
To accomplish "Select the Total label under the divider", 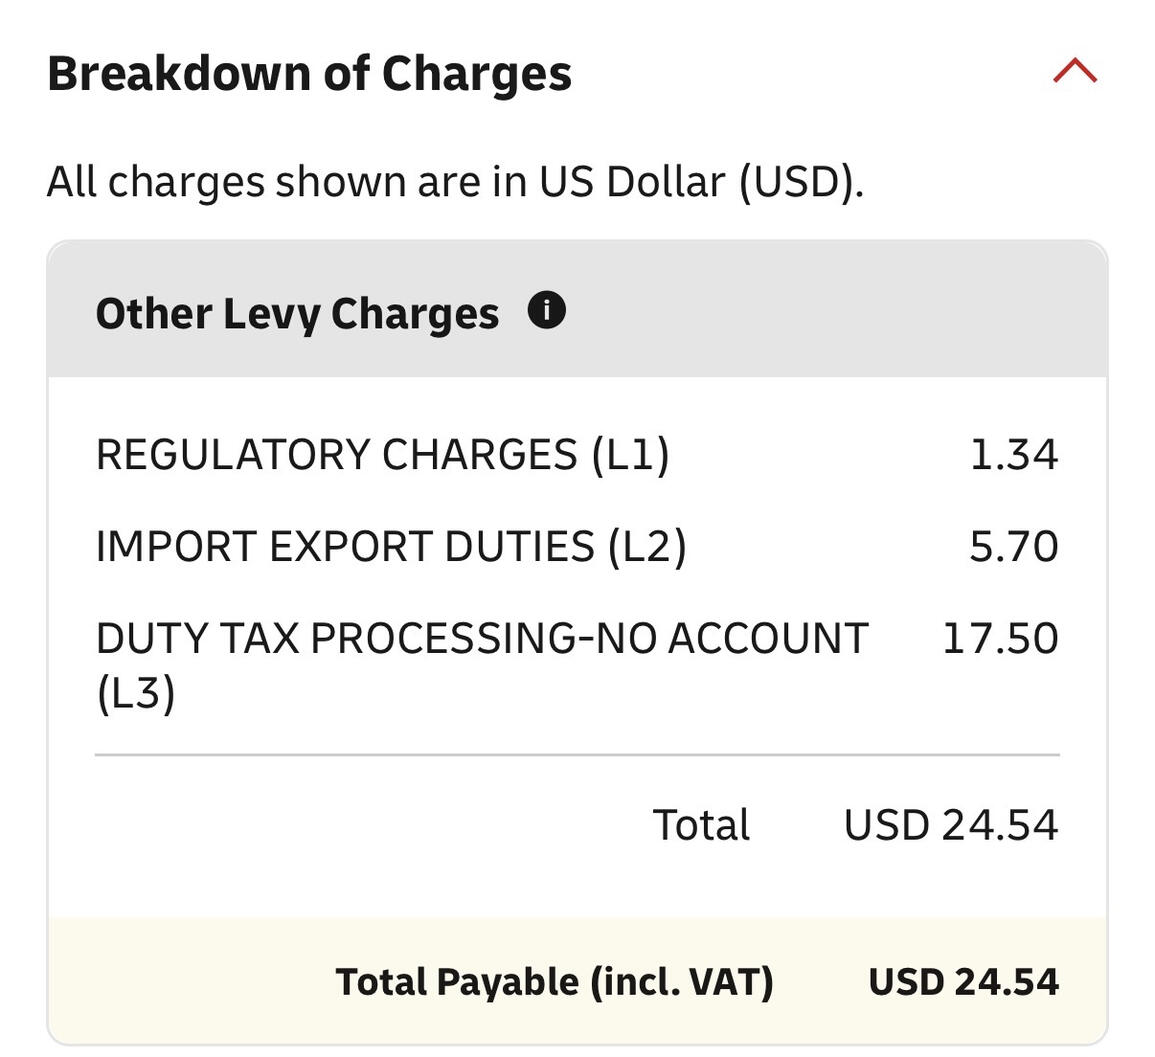I will [701, 826].
